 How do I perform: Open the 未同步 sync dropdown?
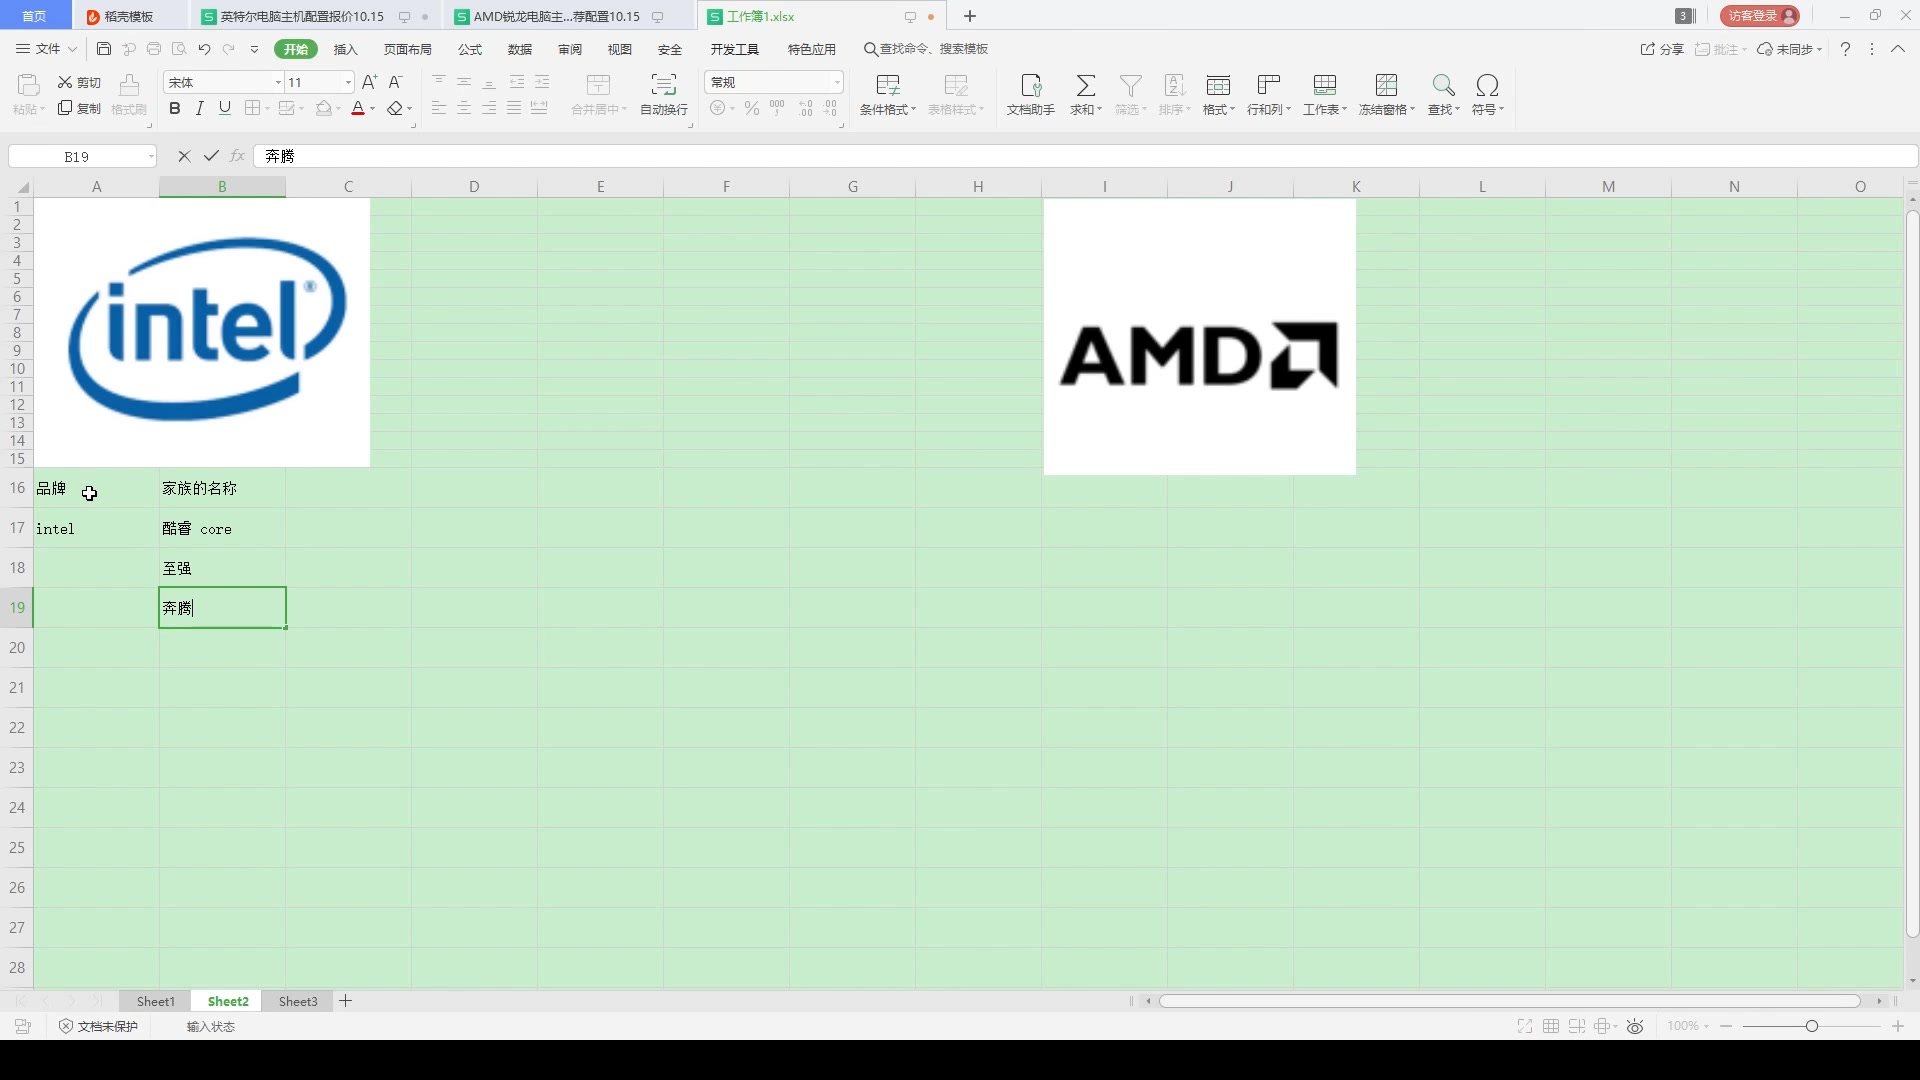[x=1790, y=49]
